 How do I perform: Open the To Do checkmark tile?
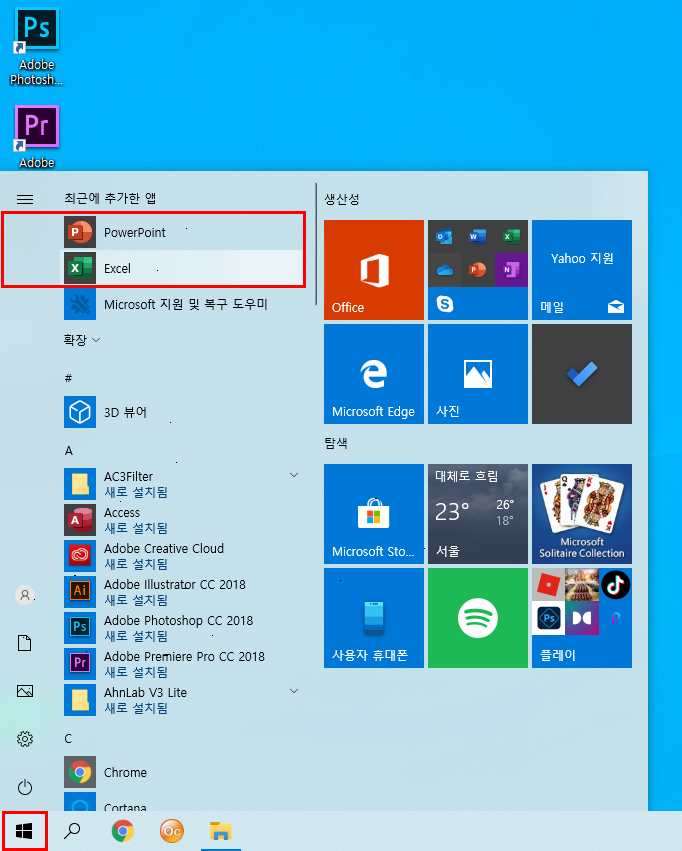[x=582, y=374]
